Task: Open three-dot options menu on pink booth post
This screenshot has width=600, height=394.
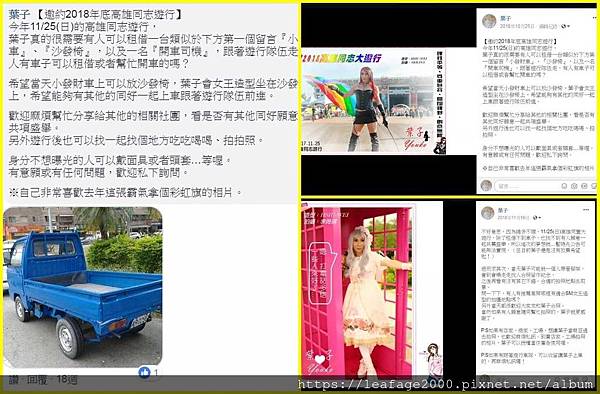Action: point(586,210)
